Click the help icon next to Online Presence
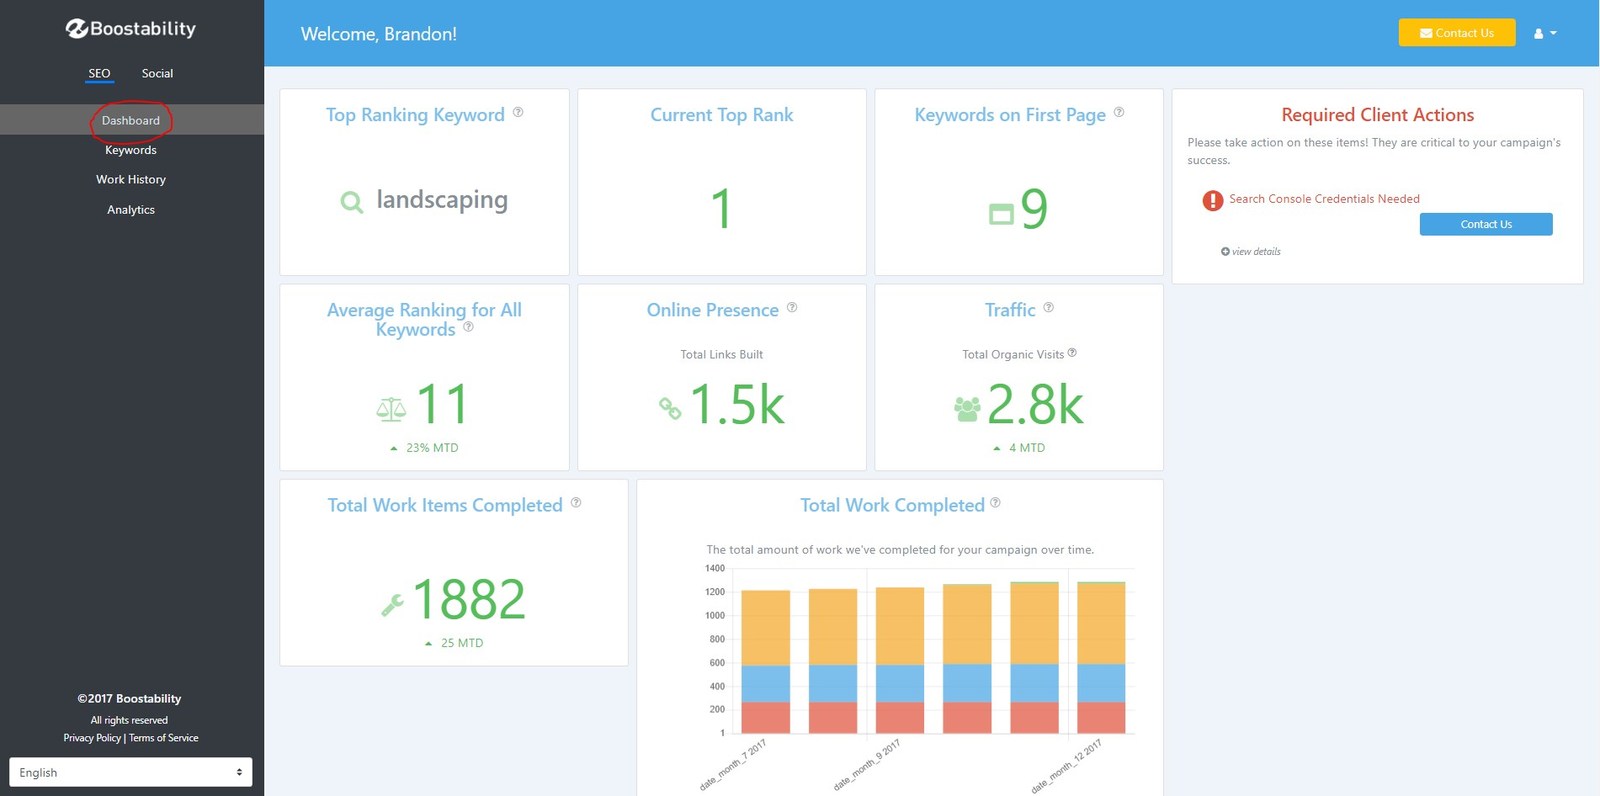 tap(792, 307)
